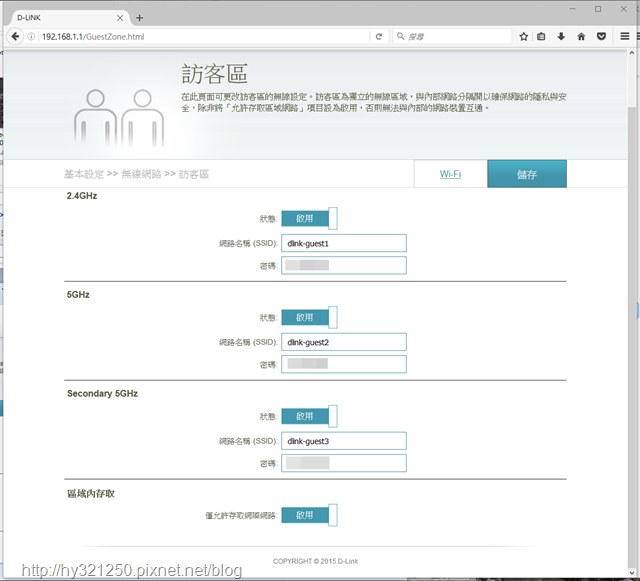Click the Secondary 5GHz password field
Screen dimensions: 640x581
pos(344,463)
